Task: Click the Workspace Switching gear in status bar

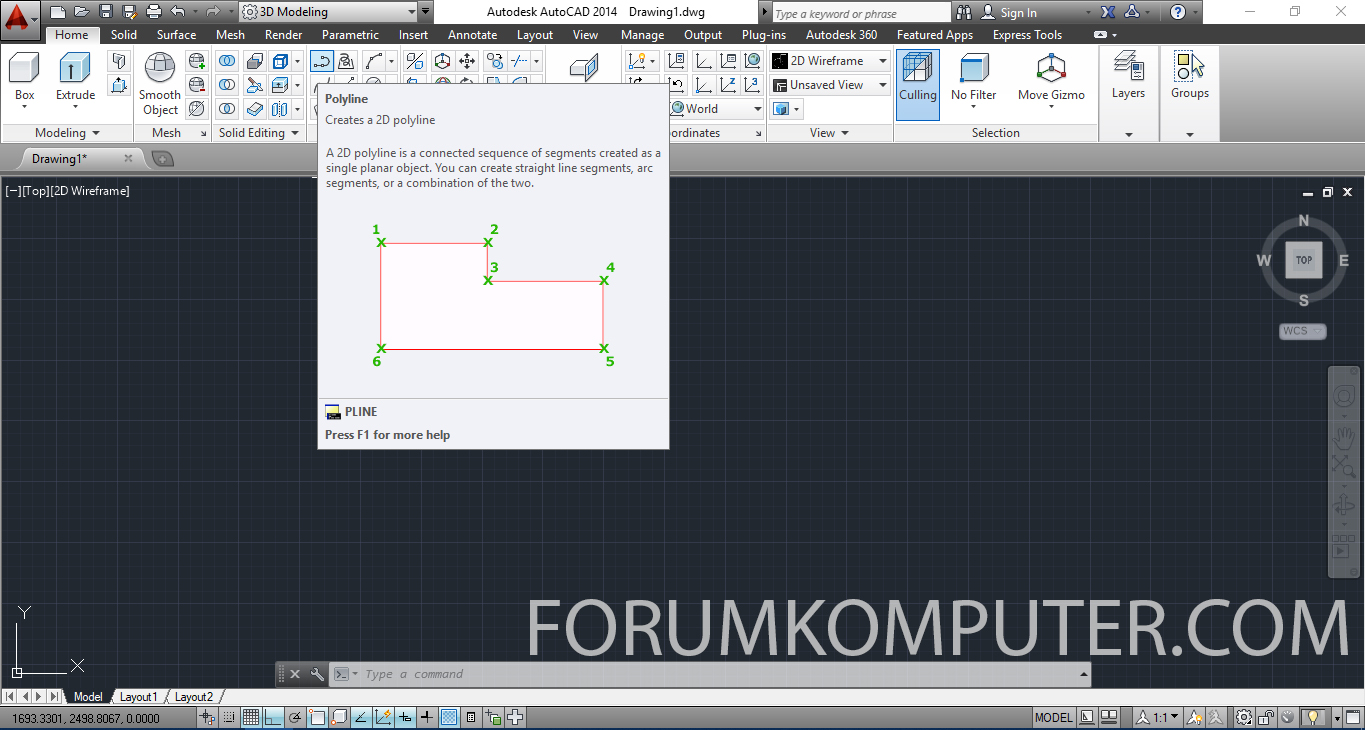Action: (x=1243, y=717)
